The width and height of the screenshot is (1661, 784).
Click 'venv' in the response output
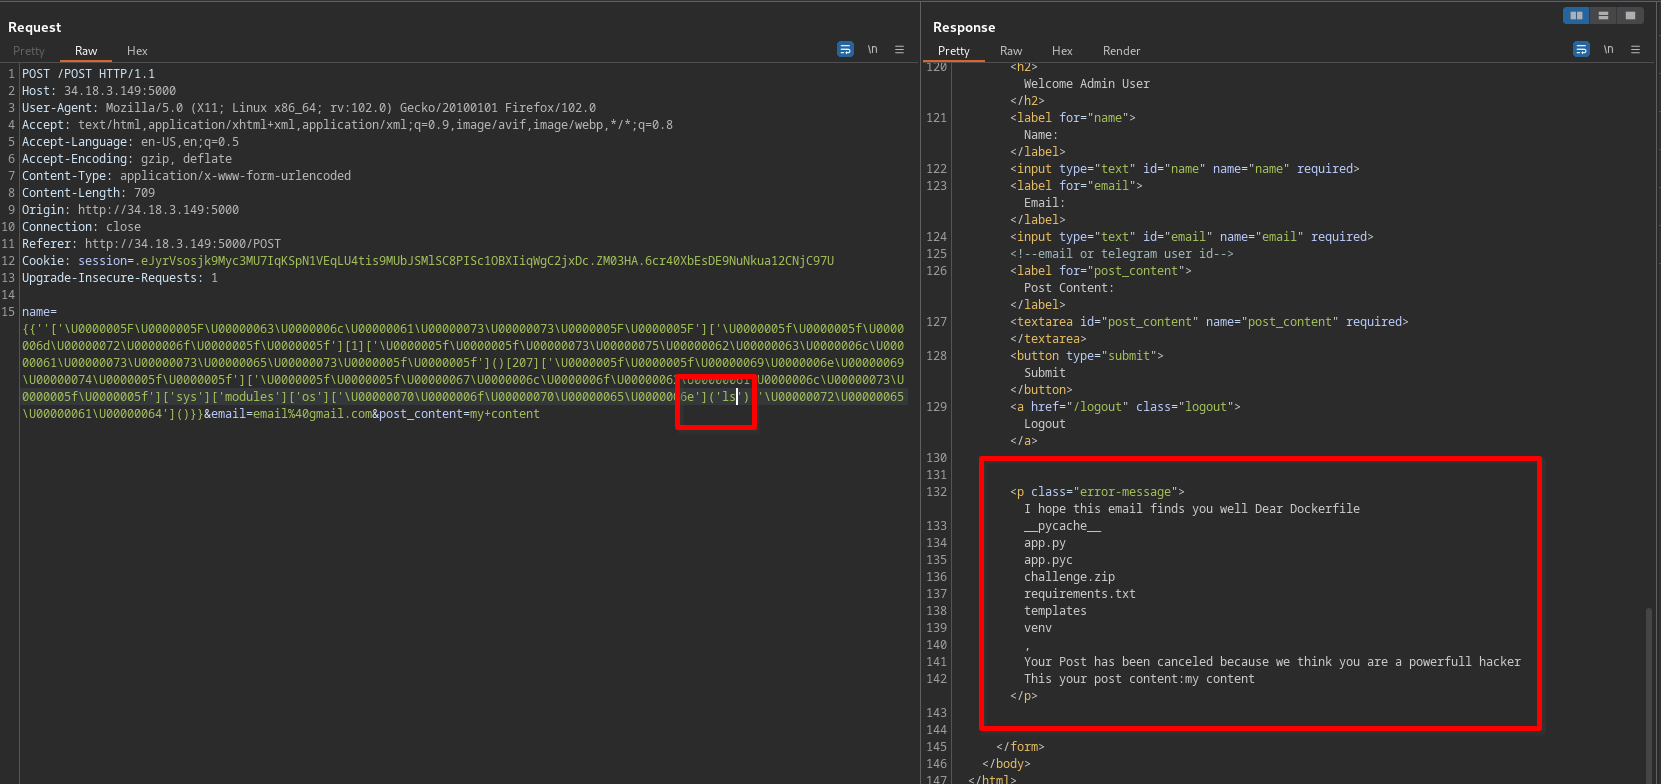[x=1038, y=628]
